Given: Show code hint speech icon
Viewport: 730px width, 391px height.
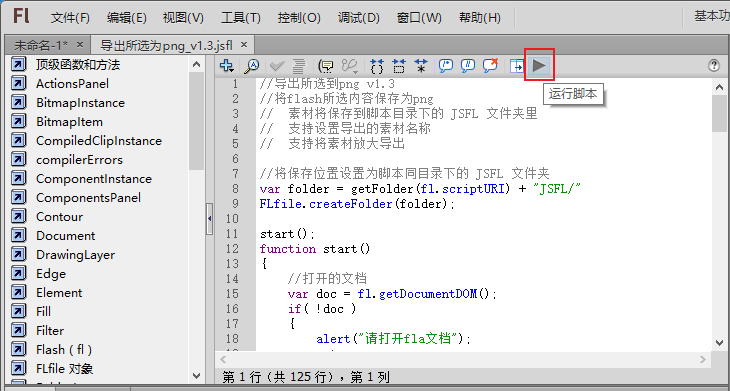Looking at the screenshot, I should coord(325,66).
